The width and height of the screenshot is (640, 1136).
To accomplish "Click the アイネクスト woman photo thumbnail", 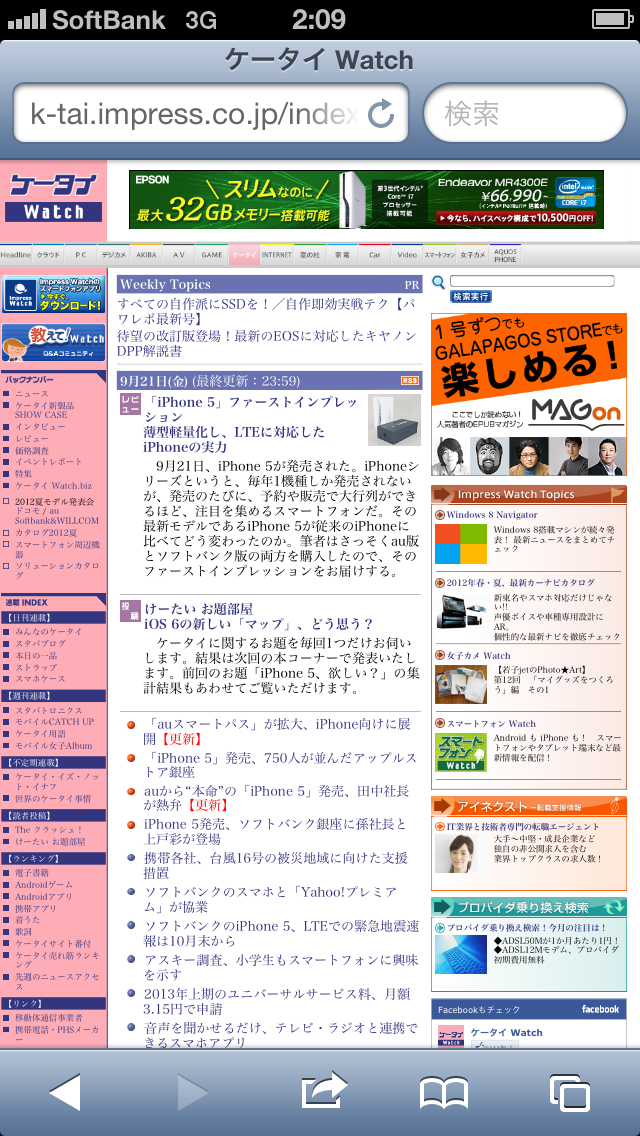I will 460,853.
